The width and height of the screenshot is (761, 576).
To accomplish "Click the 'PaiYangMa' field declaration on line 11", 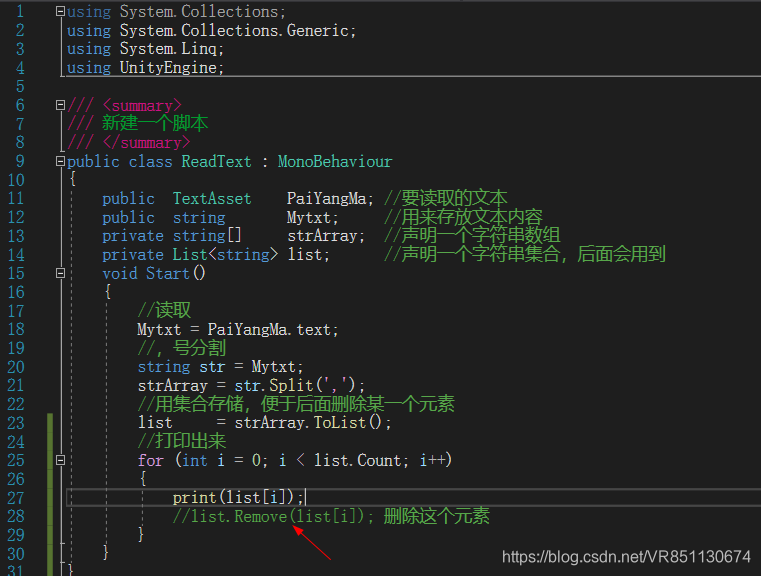I will pyautogui.click(x=327, y=198).
